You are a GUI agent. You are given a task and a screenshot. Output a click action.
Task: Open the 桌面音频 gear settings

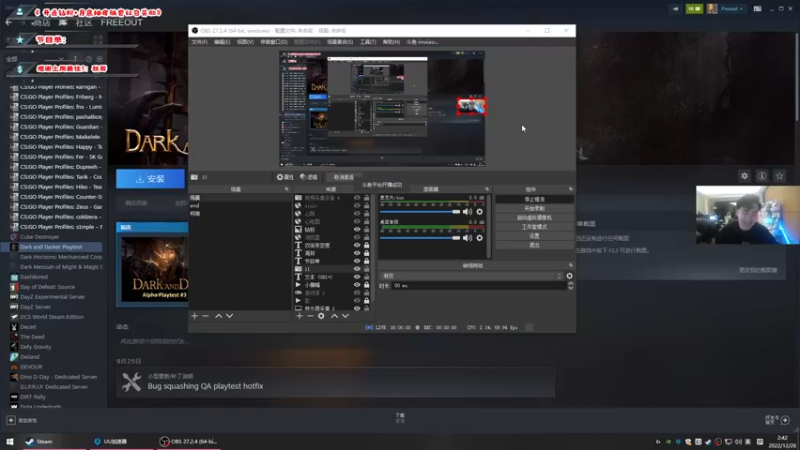pyautogui.click(x=480, y=238)
